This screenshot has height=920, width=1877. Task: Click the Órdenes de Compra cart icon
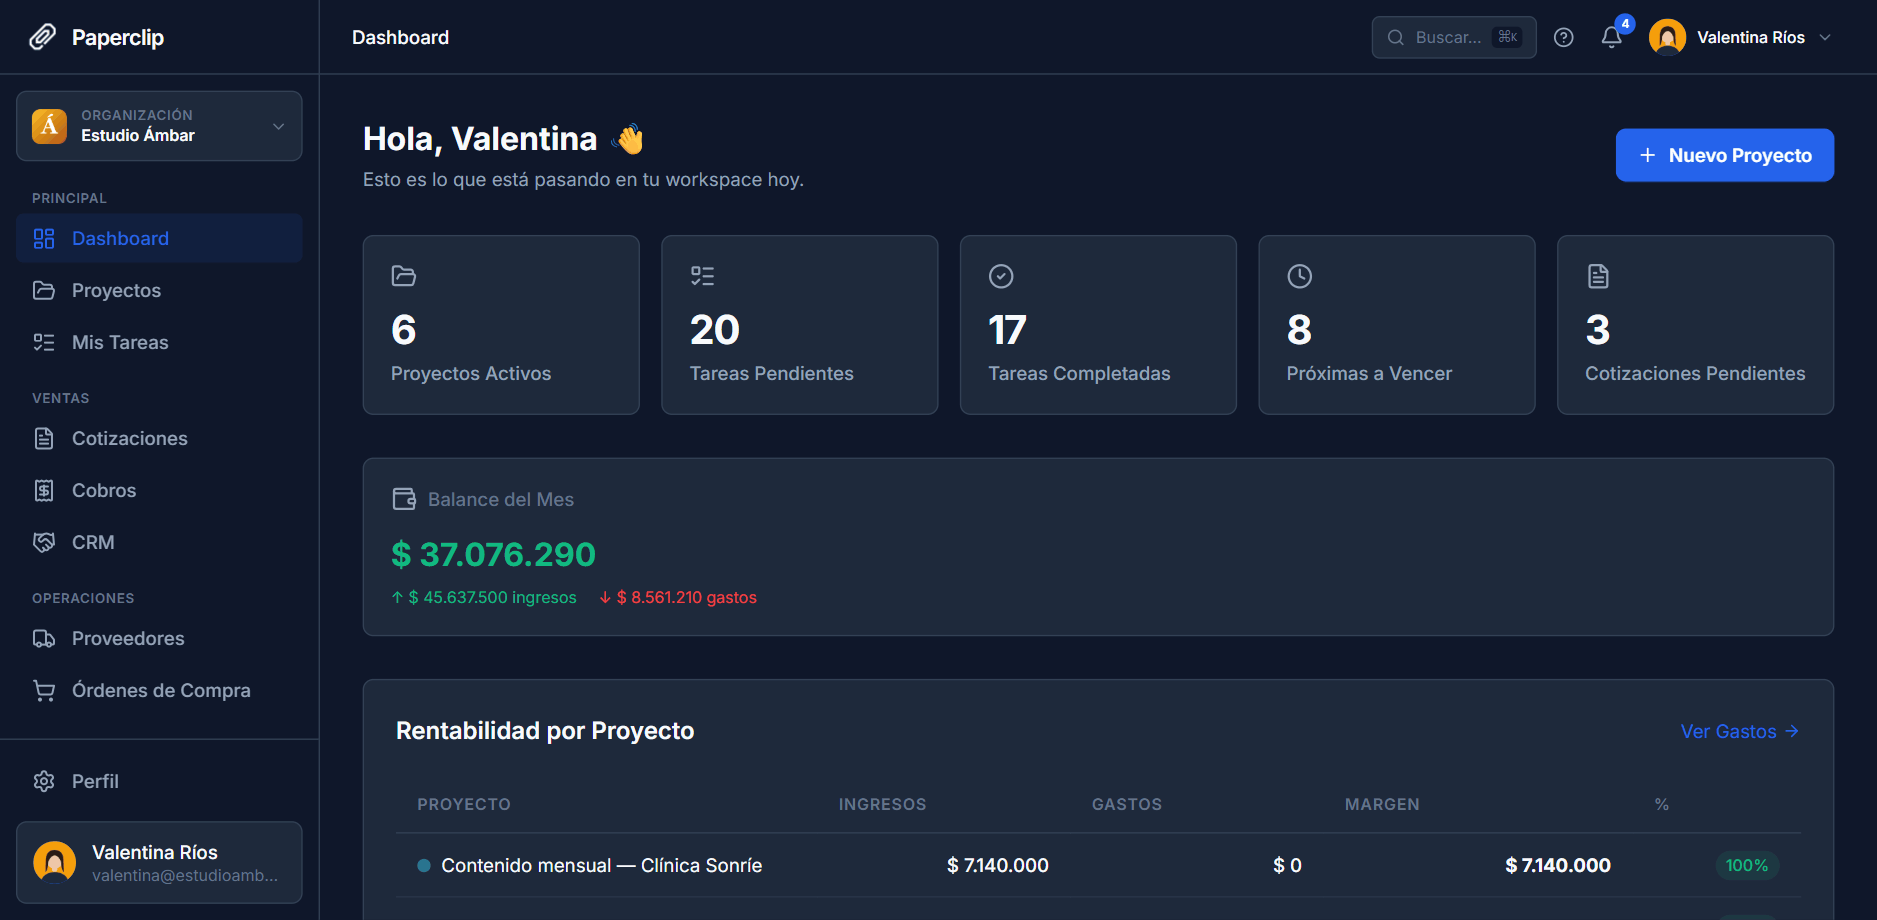(44, 690)
